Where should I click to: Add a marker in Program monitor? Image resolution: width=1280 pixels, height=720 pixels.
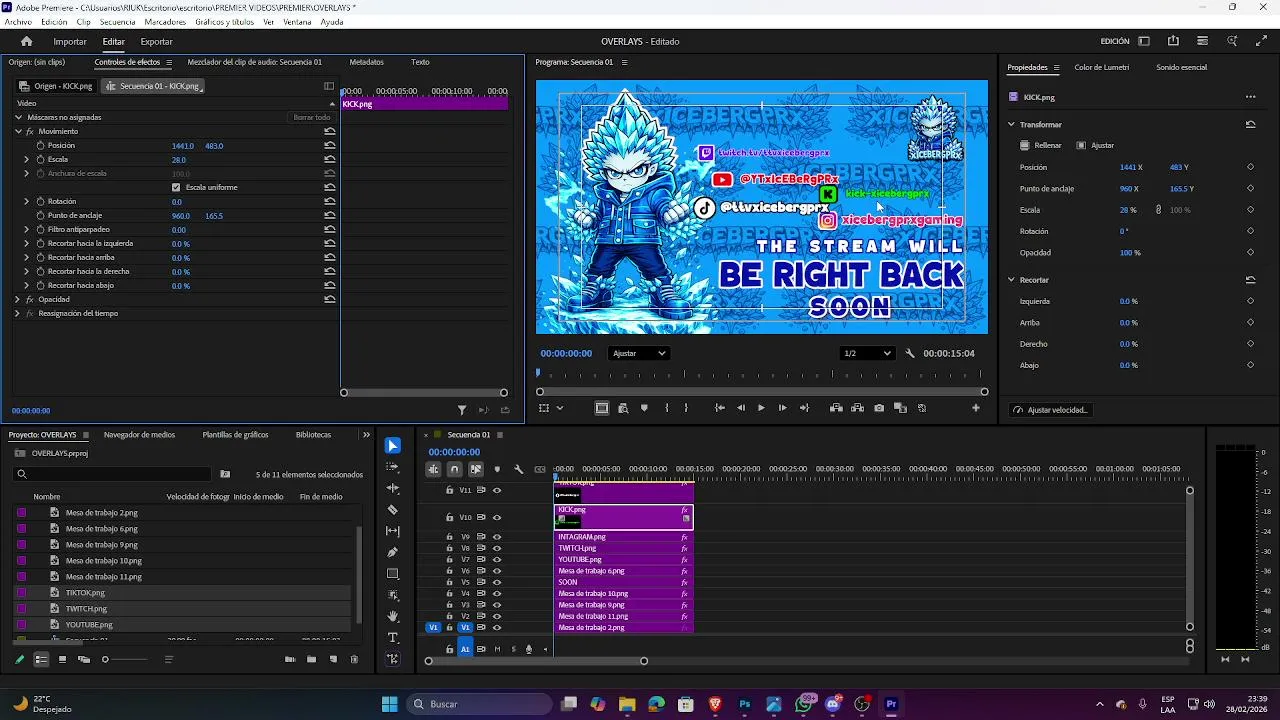pyautogui.click(x=644, y=408)
